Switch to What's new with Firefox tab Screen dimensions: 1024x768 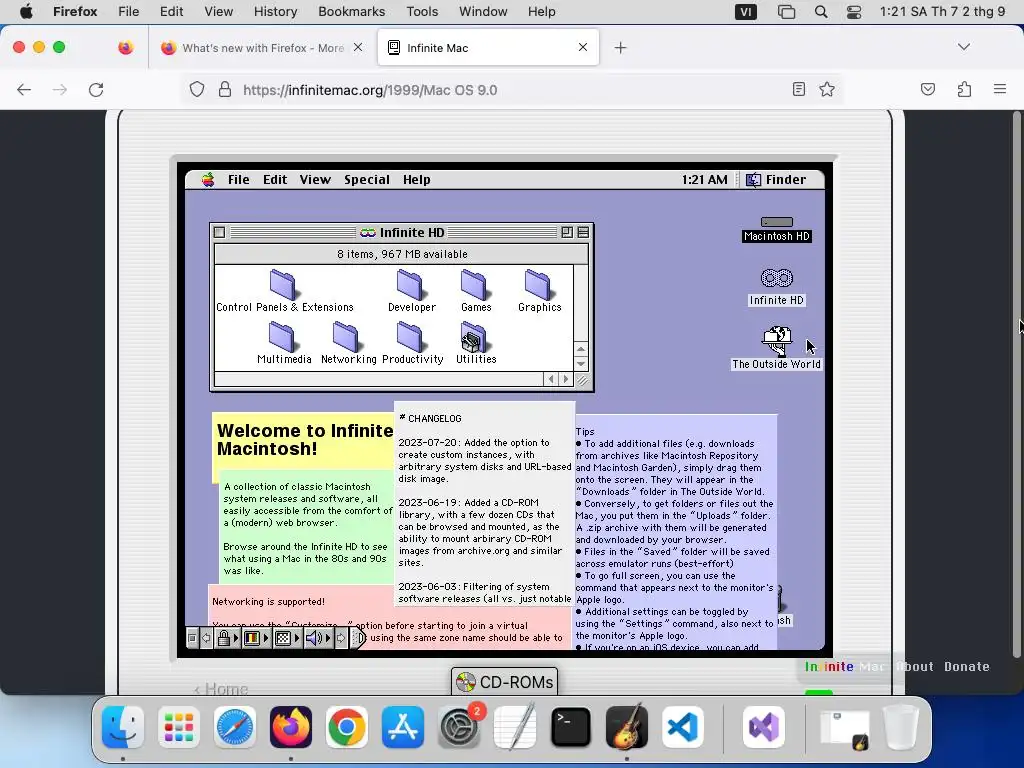click(x=261, y=48)
